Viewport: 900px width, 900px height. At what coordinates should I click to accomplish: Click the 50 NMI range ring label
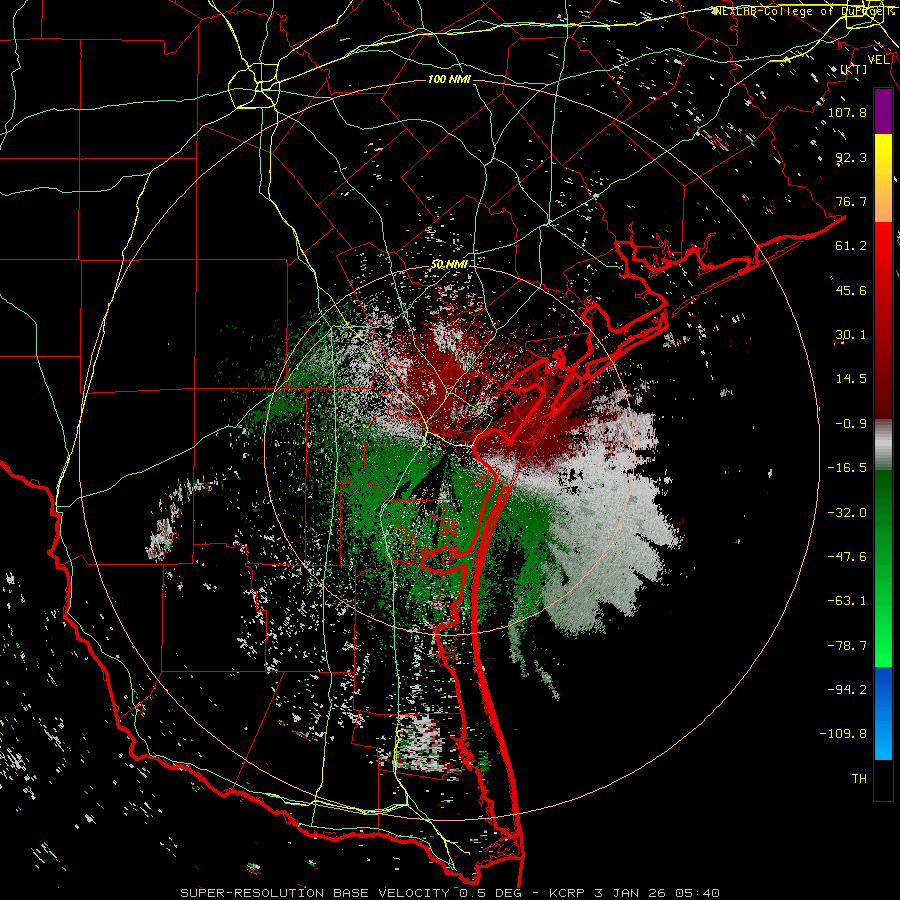(x=449, y=264)
